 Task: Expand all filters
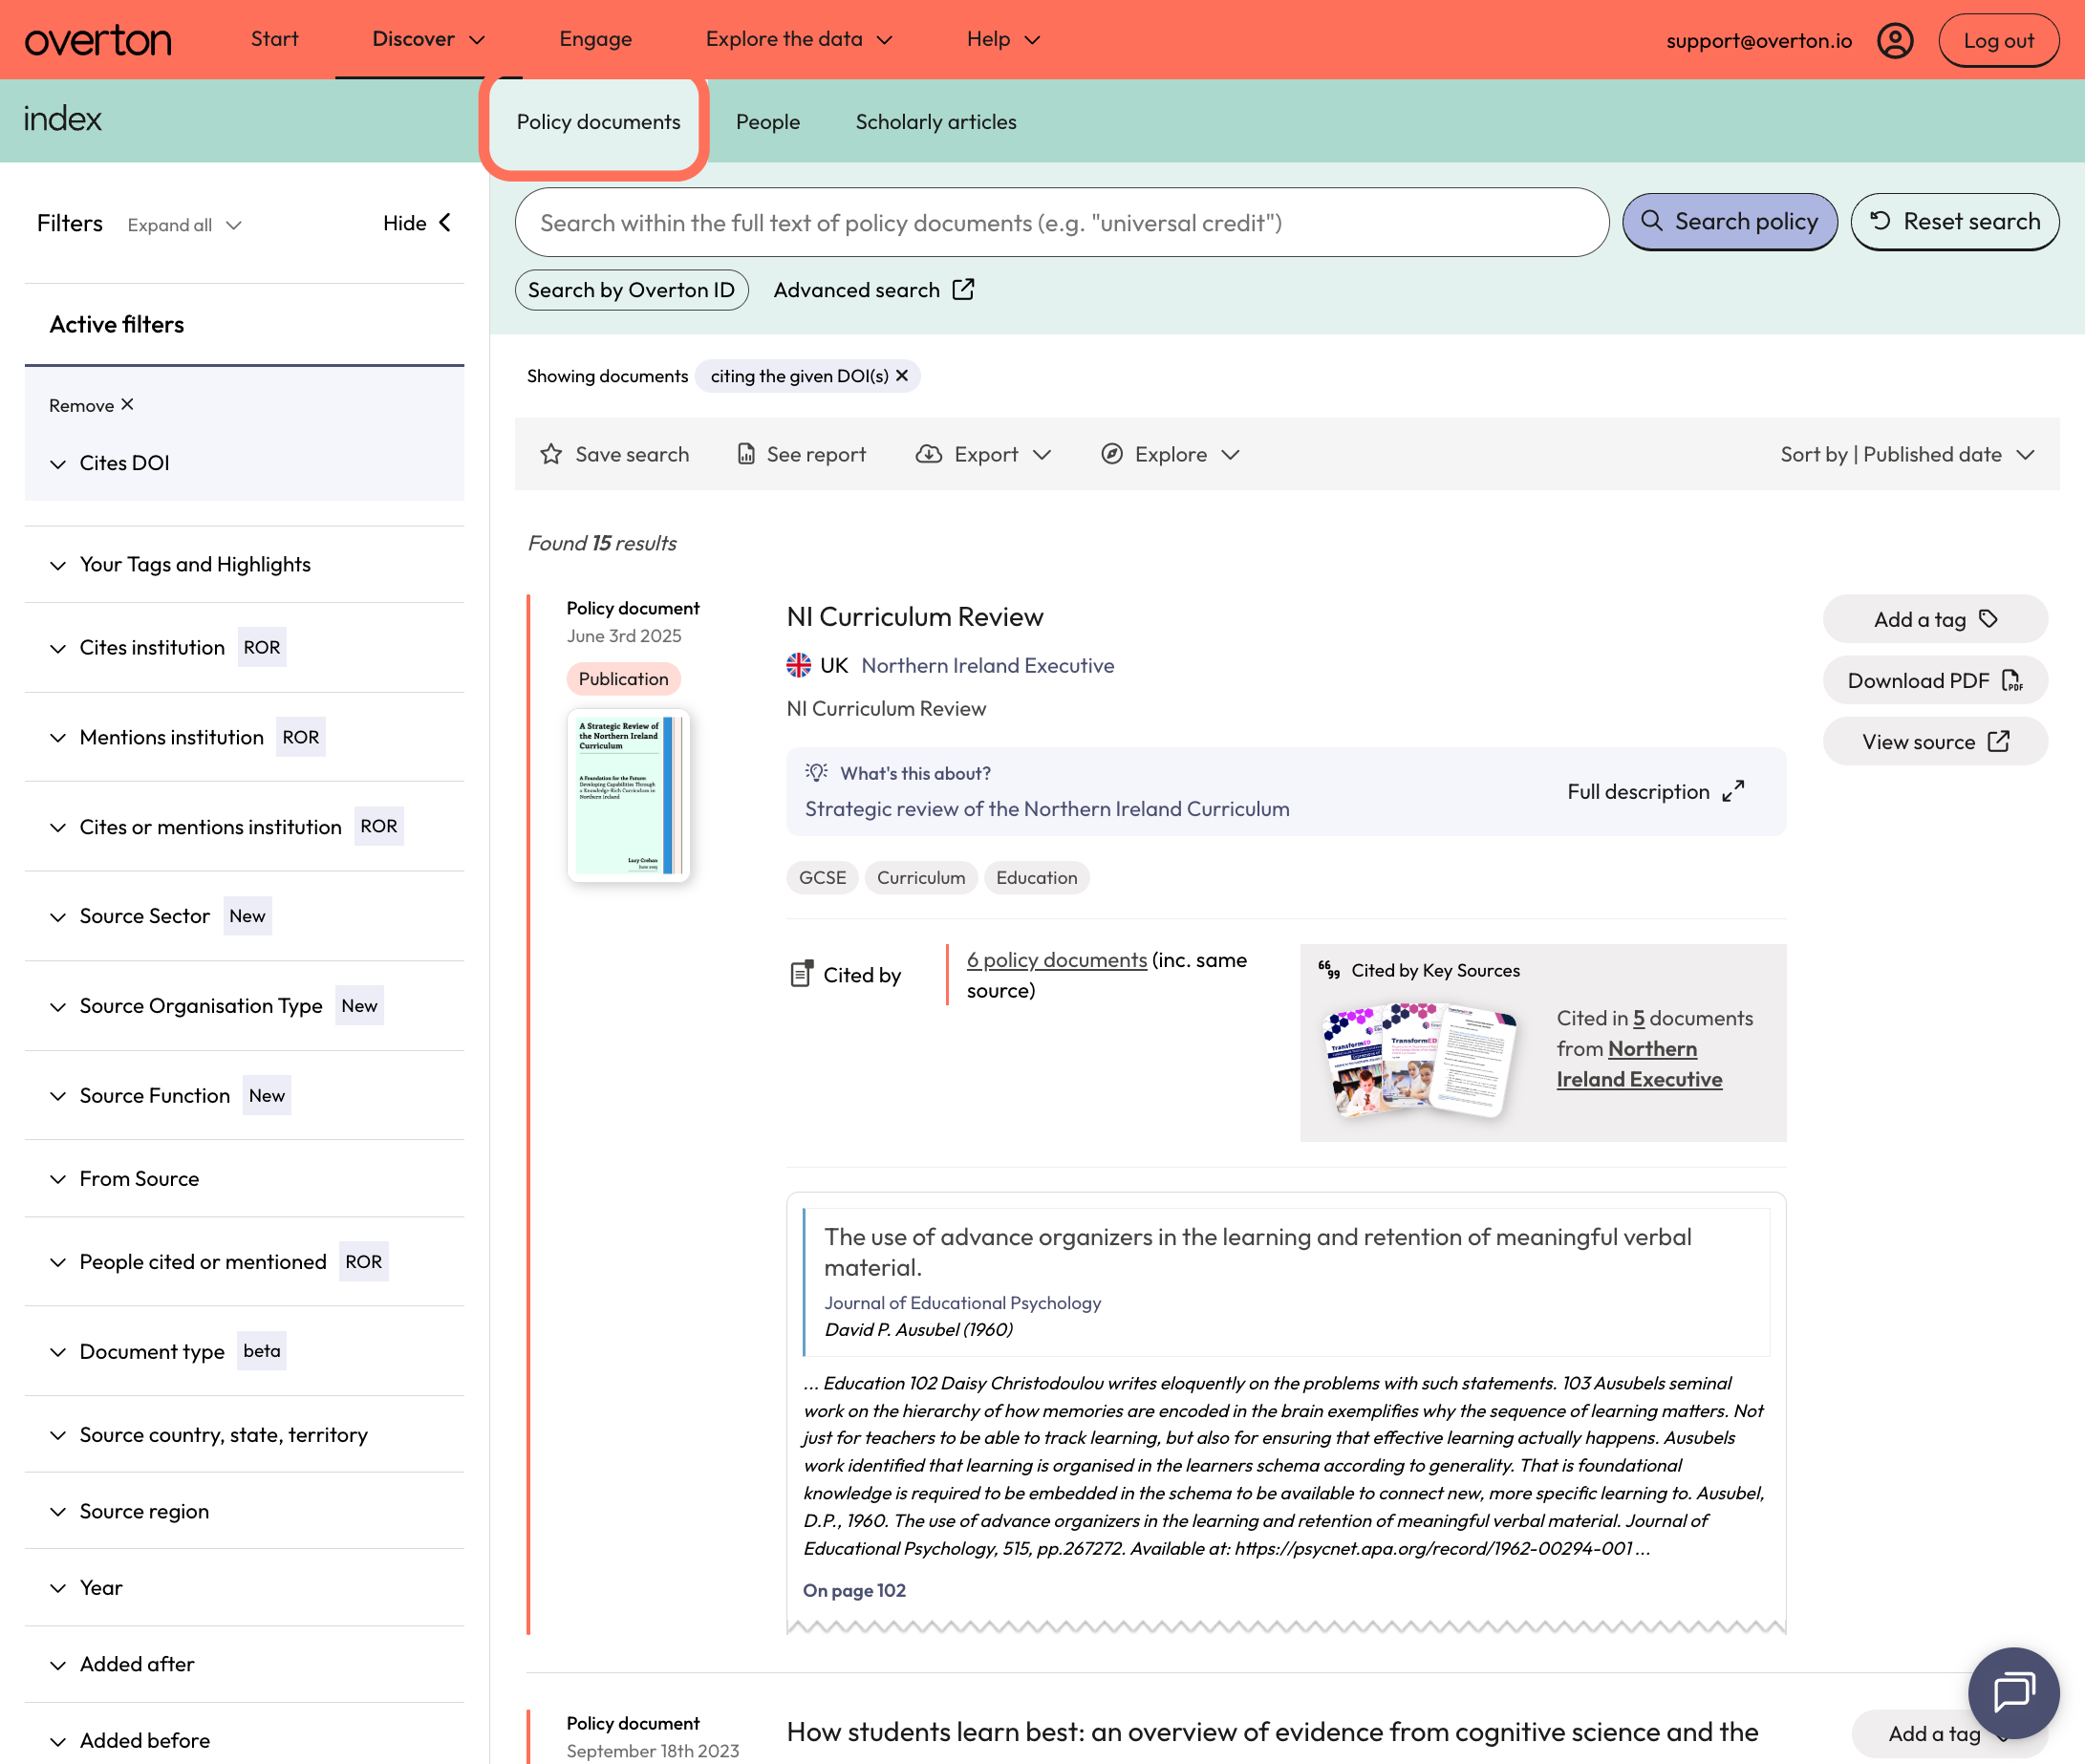(184, 225)
